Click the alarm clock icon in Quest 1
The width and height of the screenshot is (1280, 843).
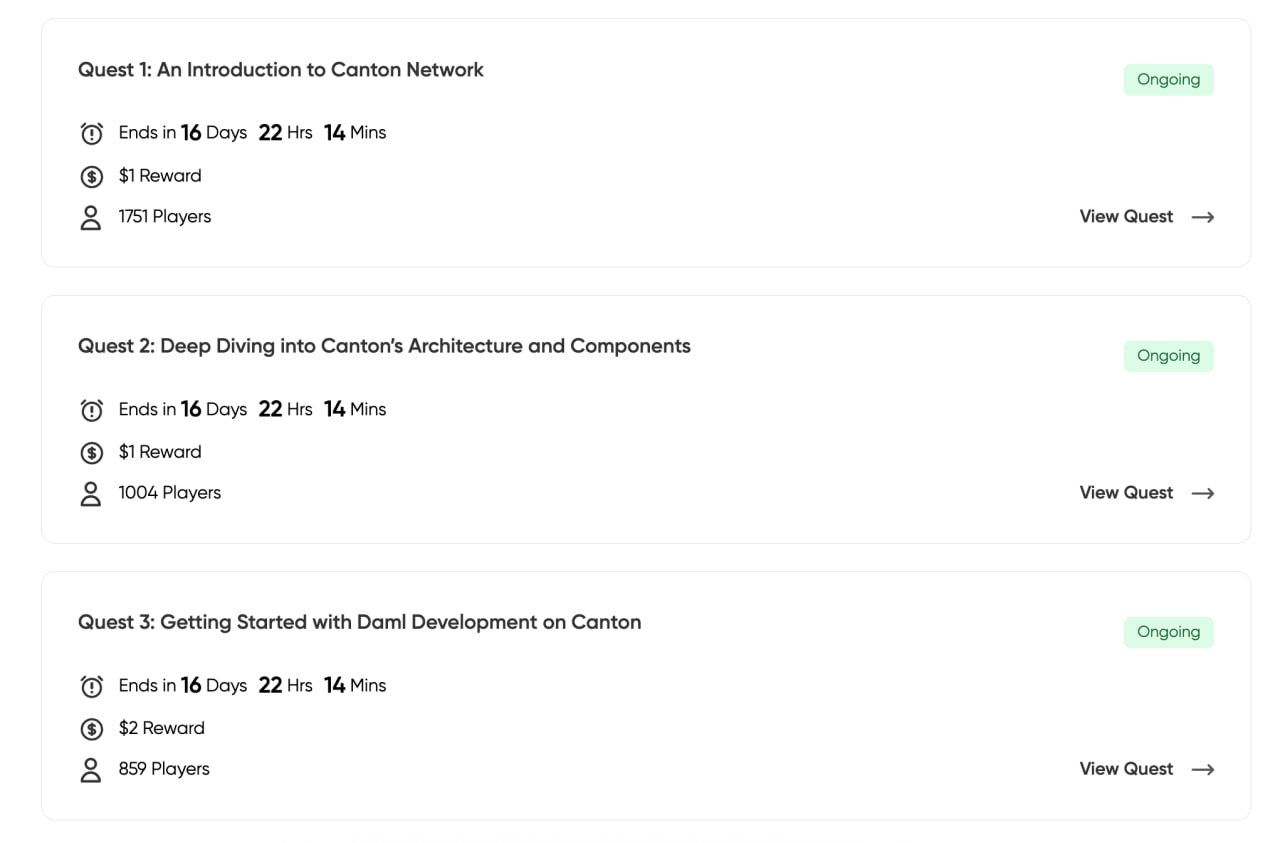click(x=91, y=133)
